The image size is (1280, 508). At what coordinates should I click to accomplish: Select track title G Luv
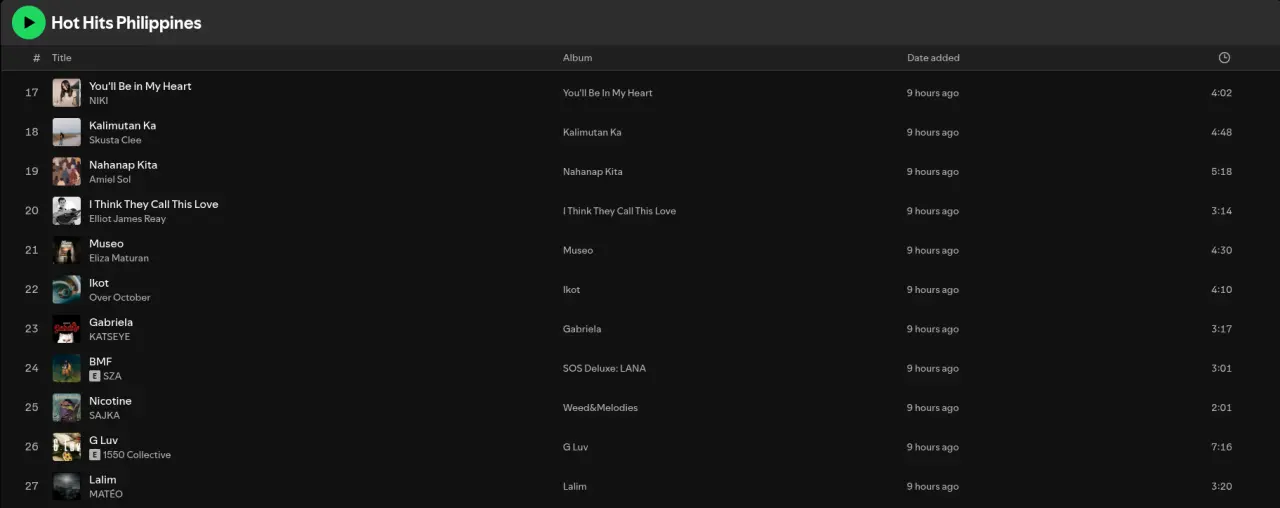point(103,440)
